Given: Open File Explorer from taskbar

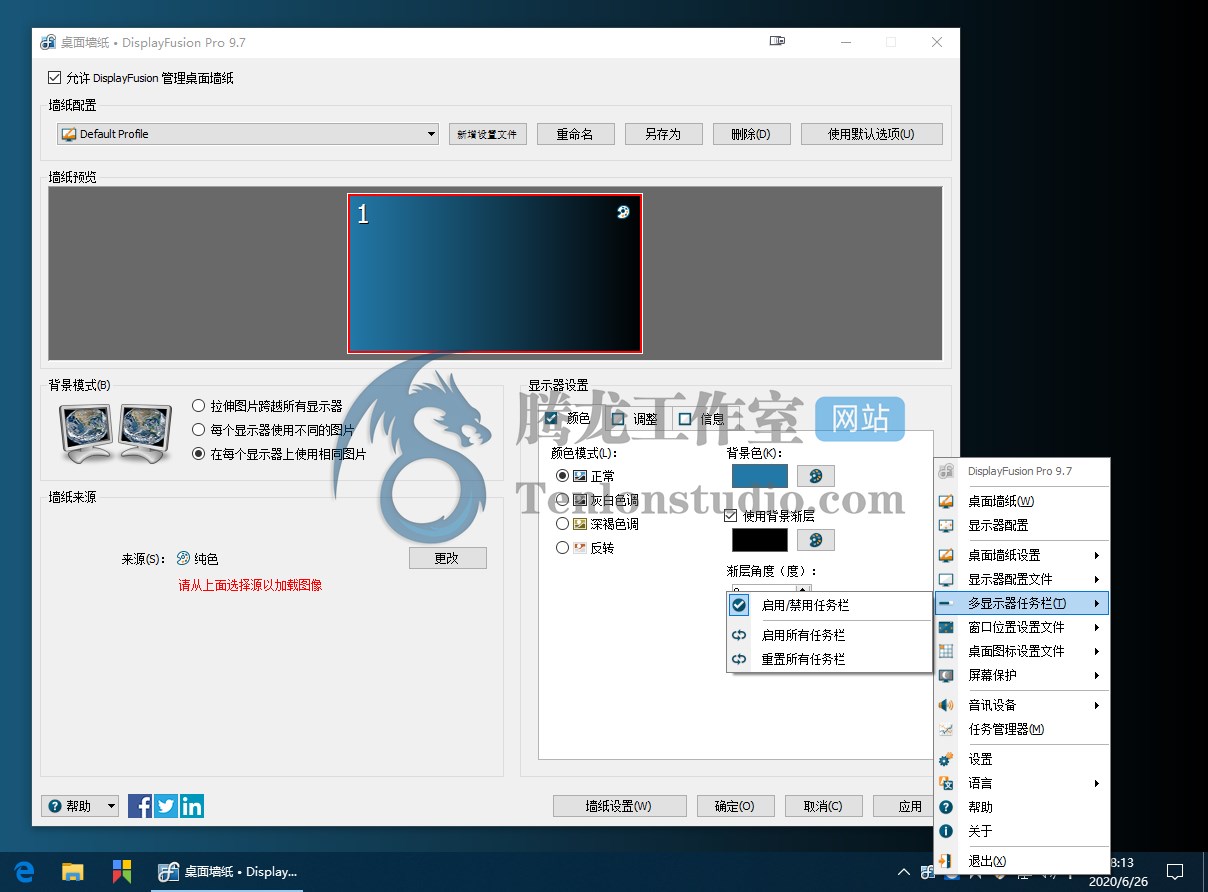Looking at the screenshot, I should tap(73, 871).
